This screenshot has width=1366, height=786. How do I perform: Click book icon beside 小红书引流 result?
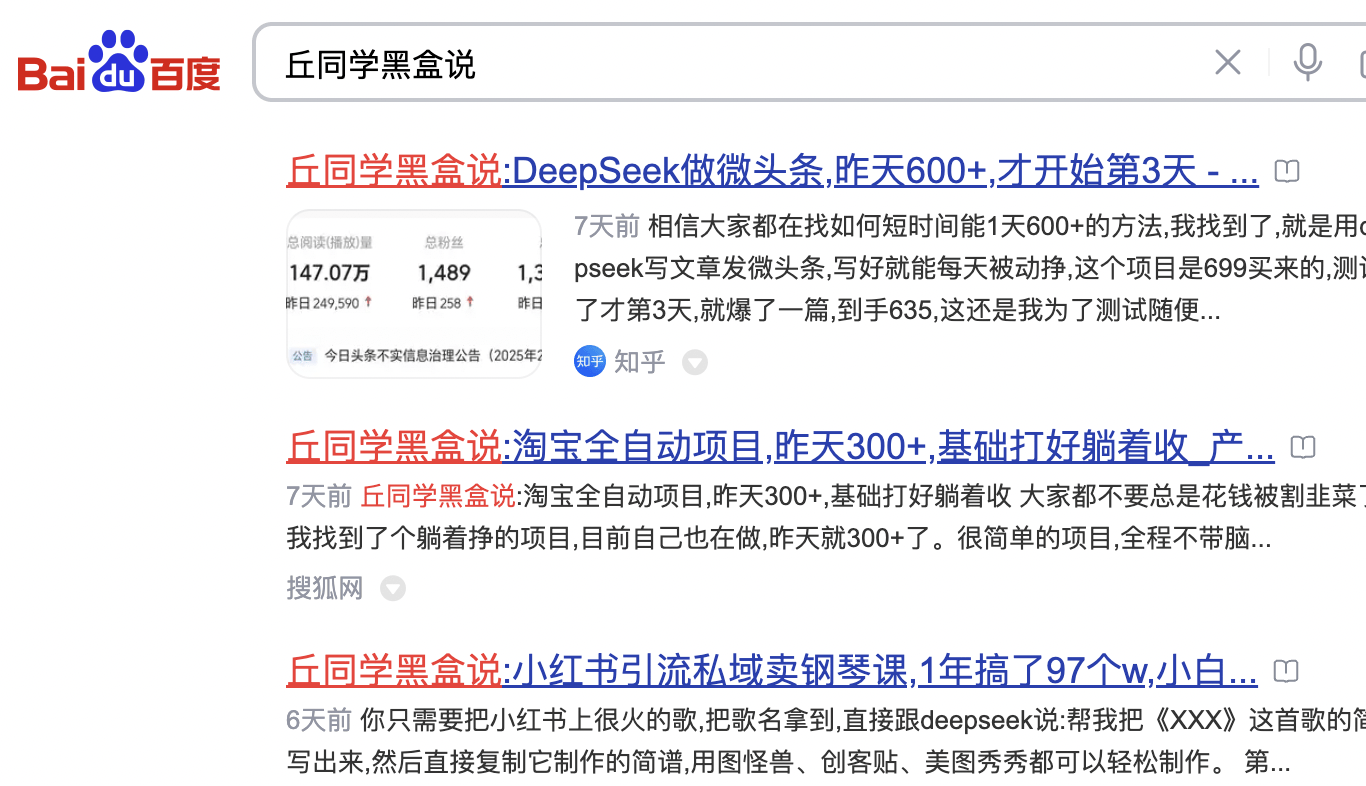tap(1286, 671)
